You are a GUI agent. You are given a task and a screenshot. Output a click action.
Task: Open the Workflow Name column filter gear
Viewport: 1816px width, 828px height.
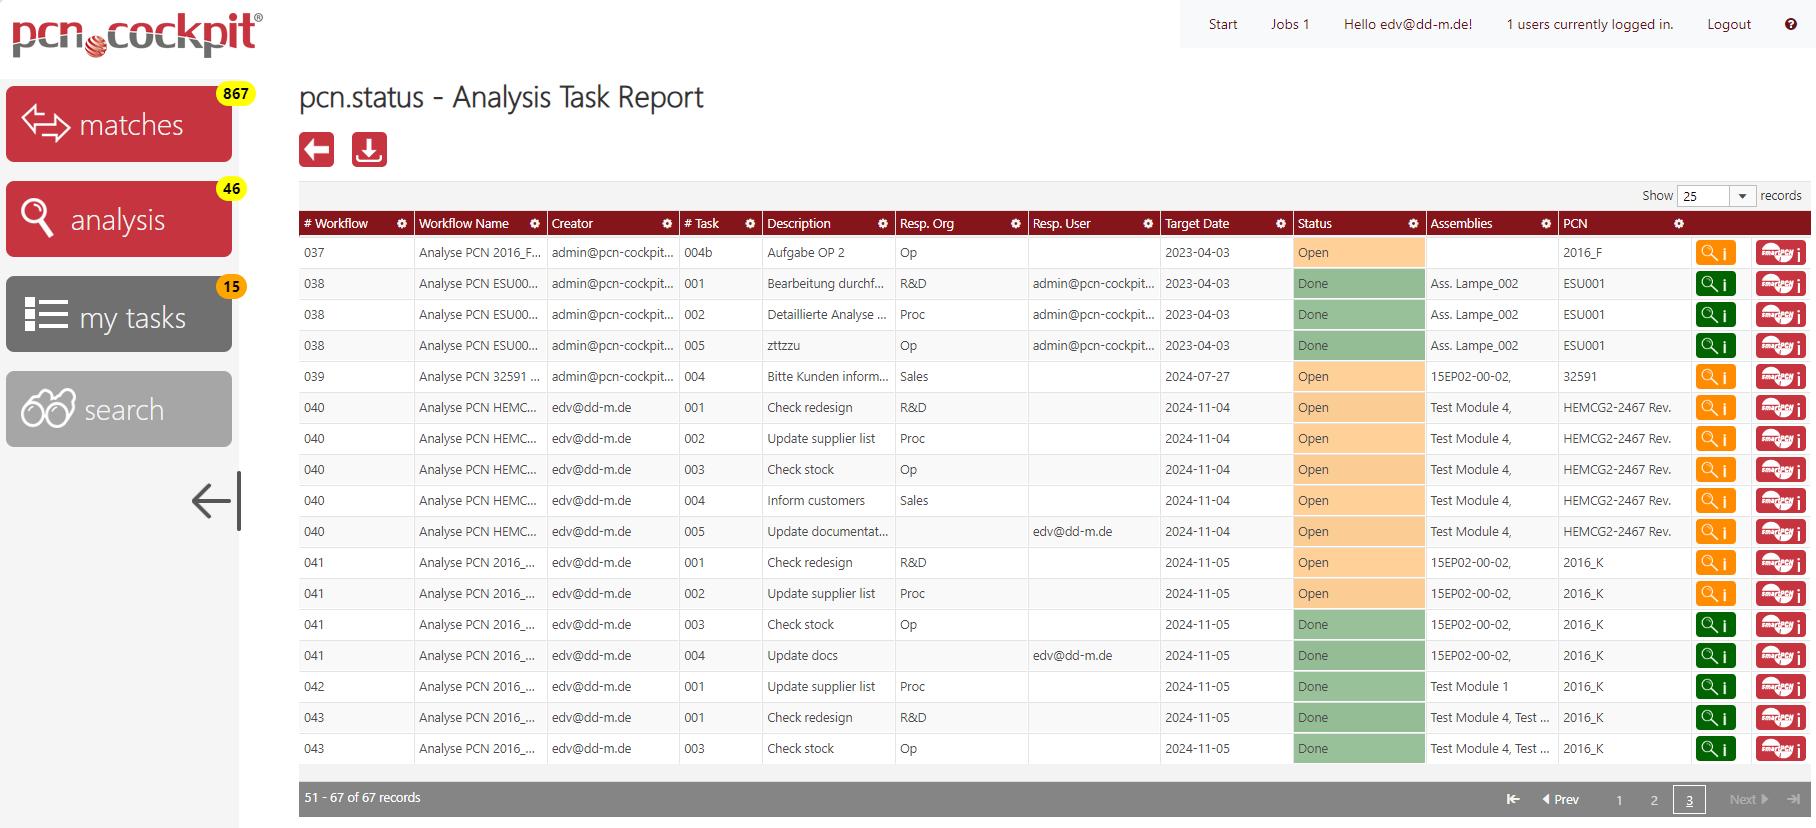[x=535, y=224]
